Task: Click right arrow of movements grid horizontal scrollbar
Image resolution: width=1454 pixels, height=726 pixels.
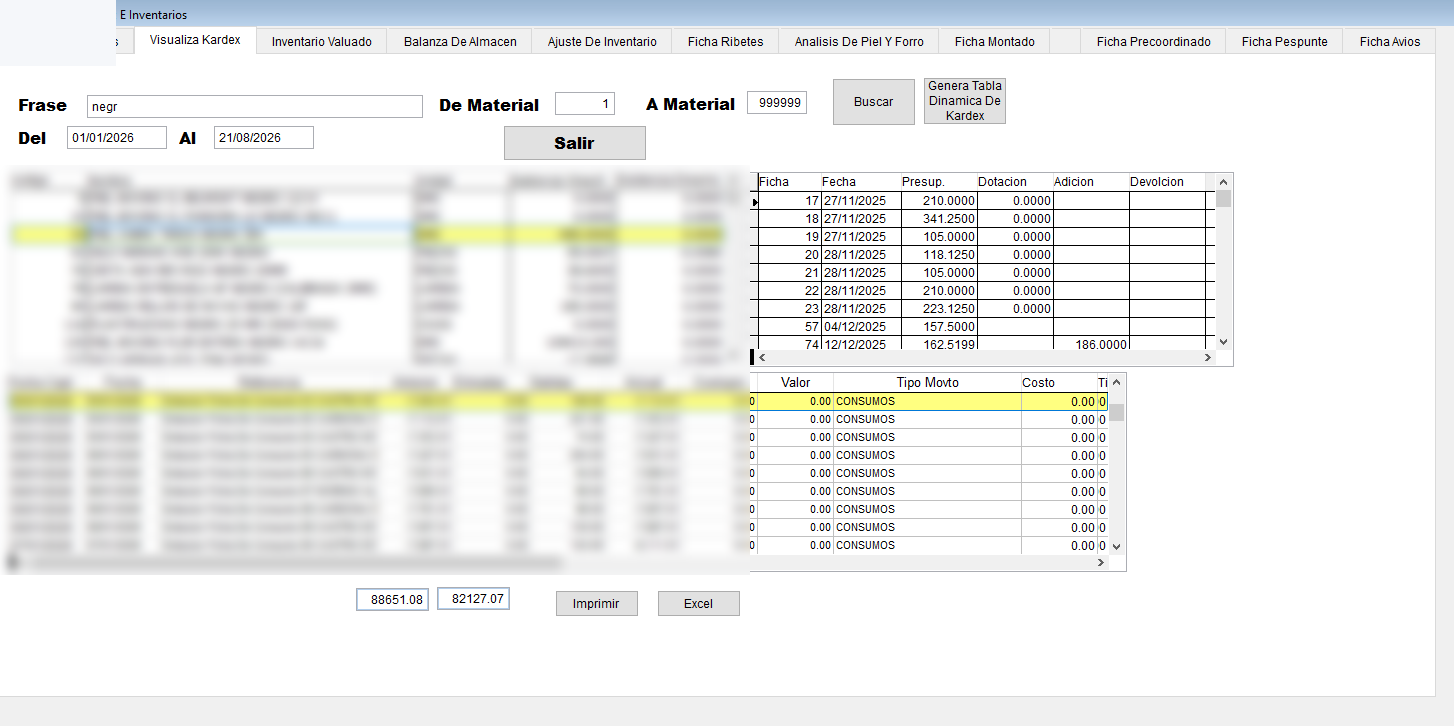Action: point(1101,562)
